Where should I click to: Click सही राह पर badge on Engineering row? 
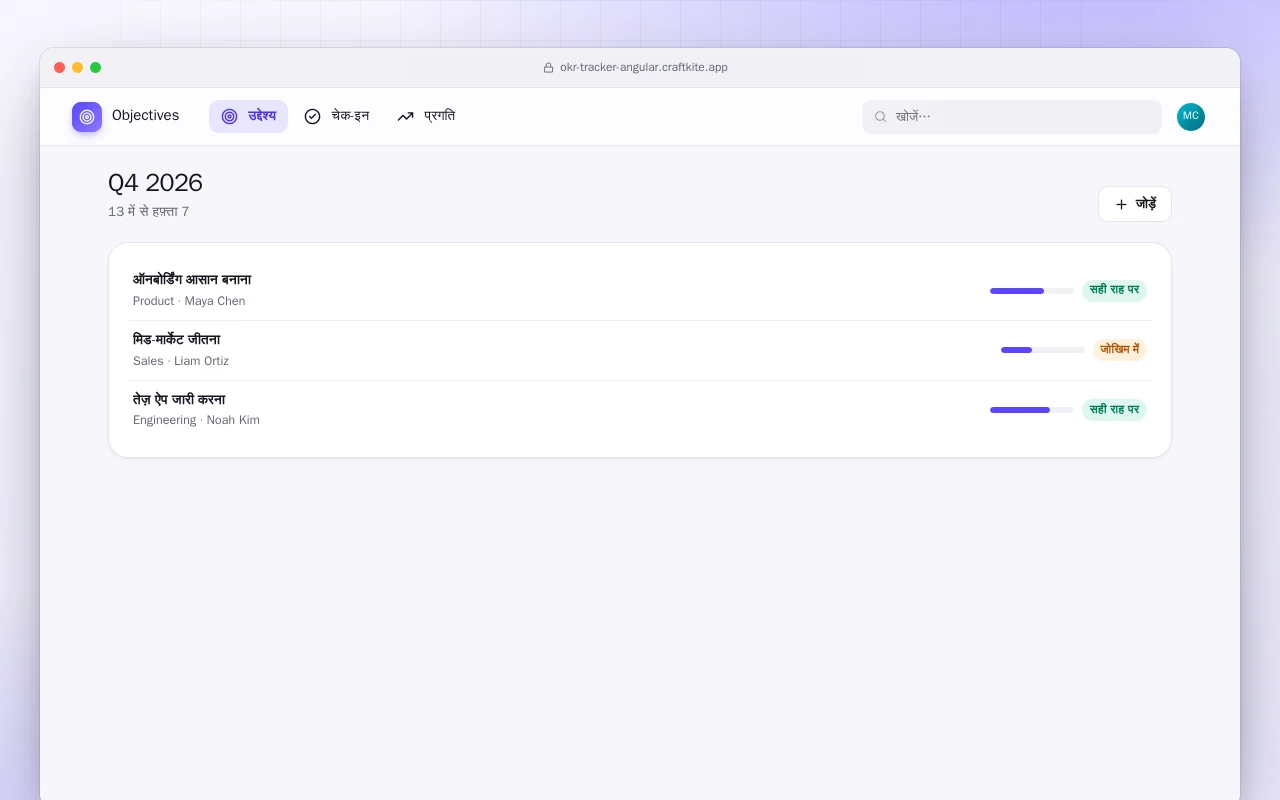(1114, 410)
